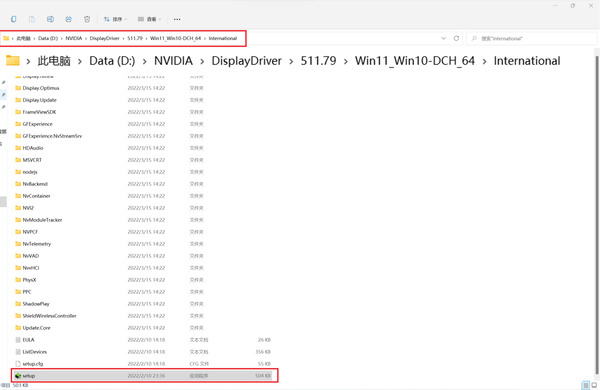
Task: Switch to details view in the status bar
Action: 585,385
